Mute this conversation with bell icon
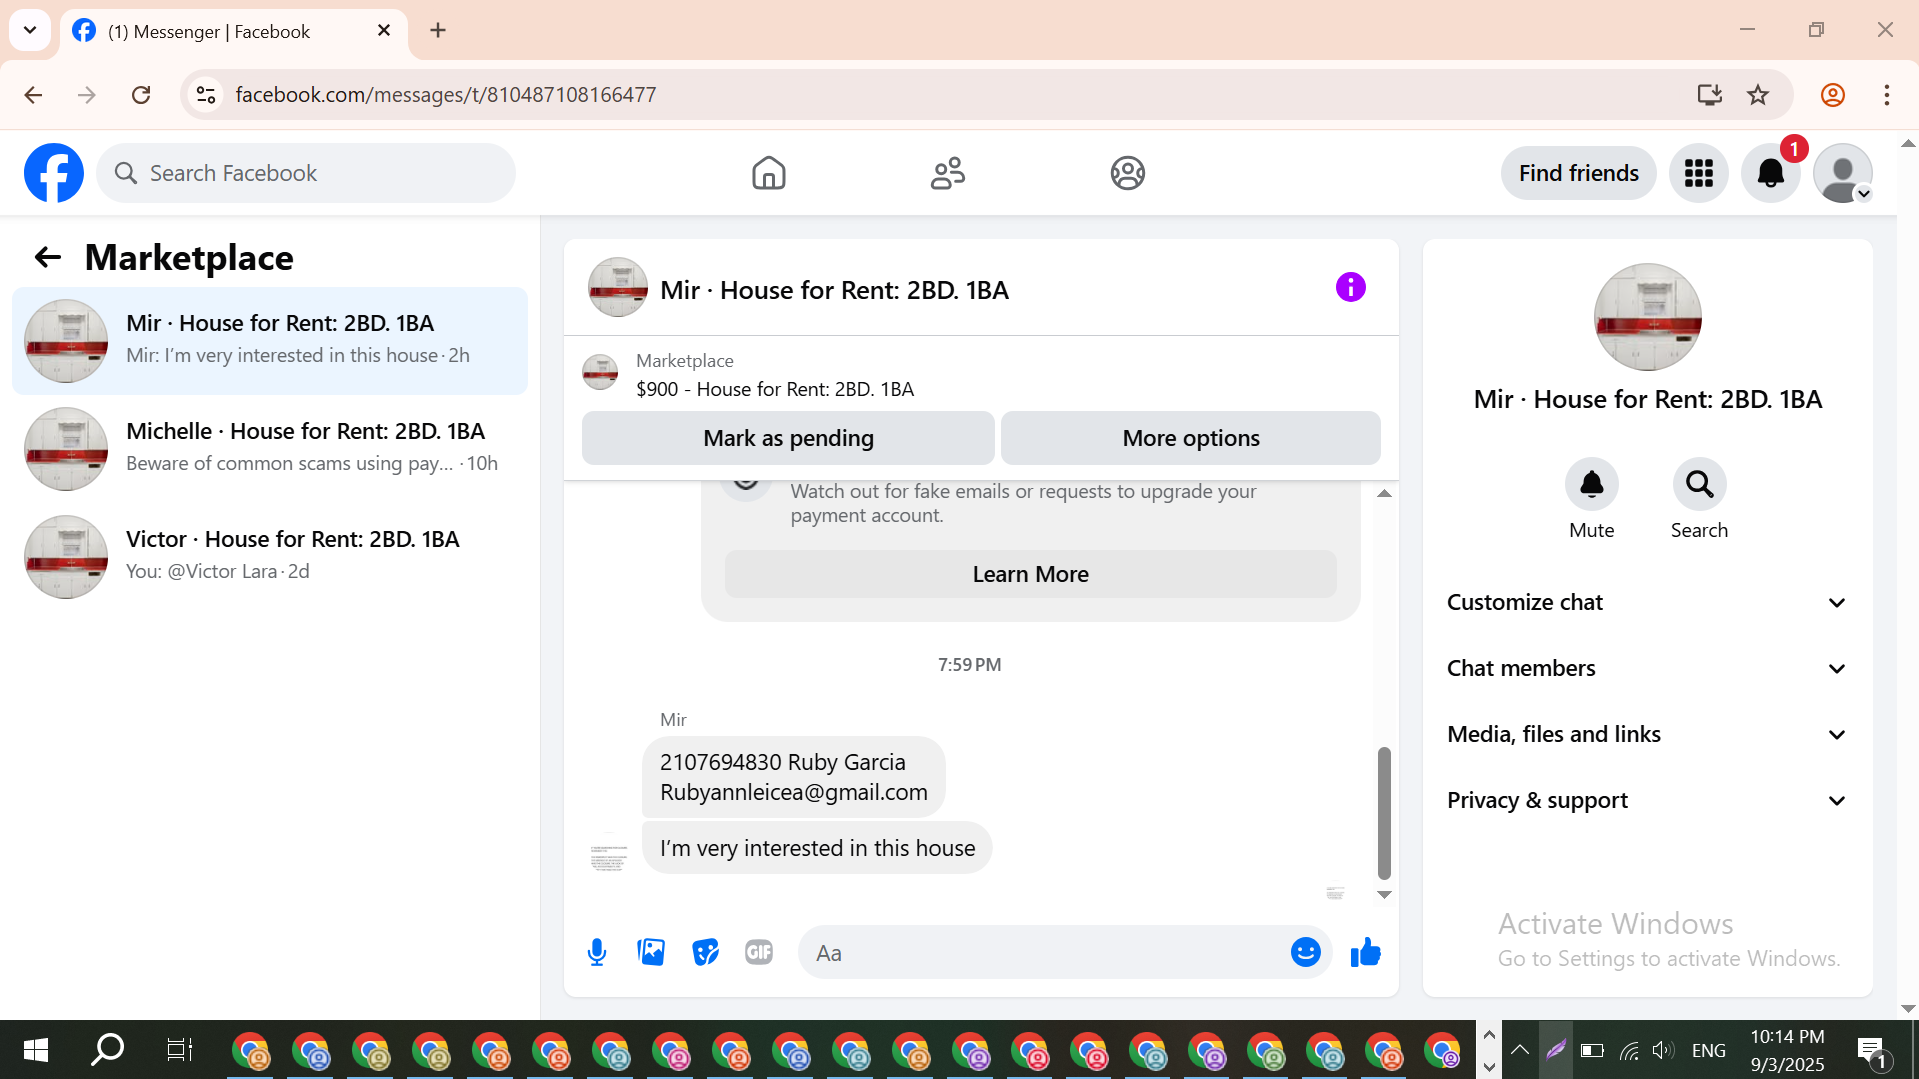This screenshot has height=1079, width=1919. pos(1591,485)
